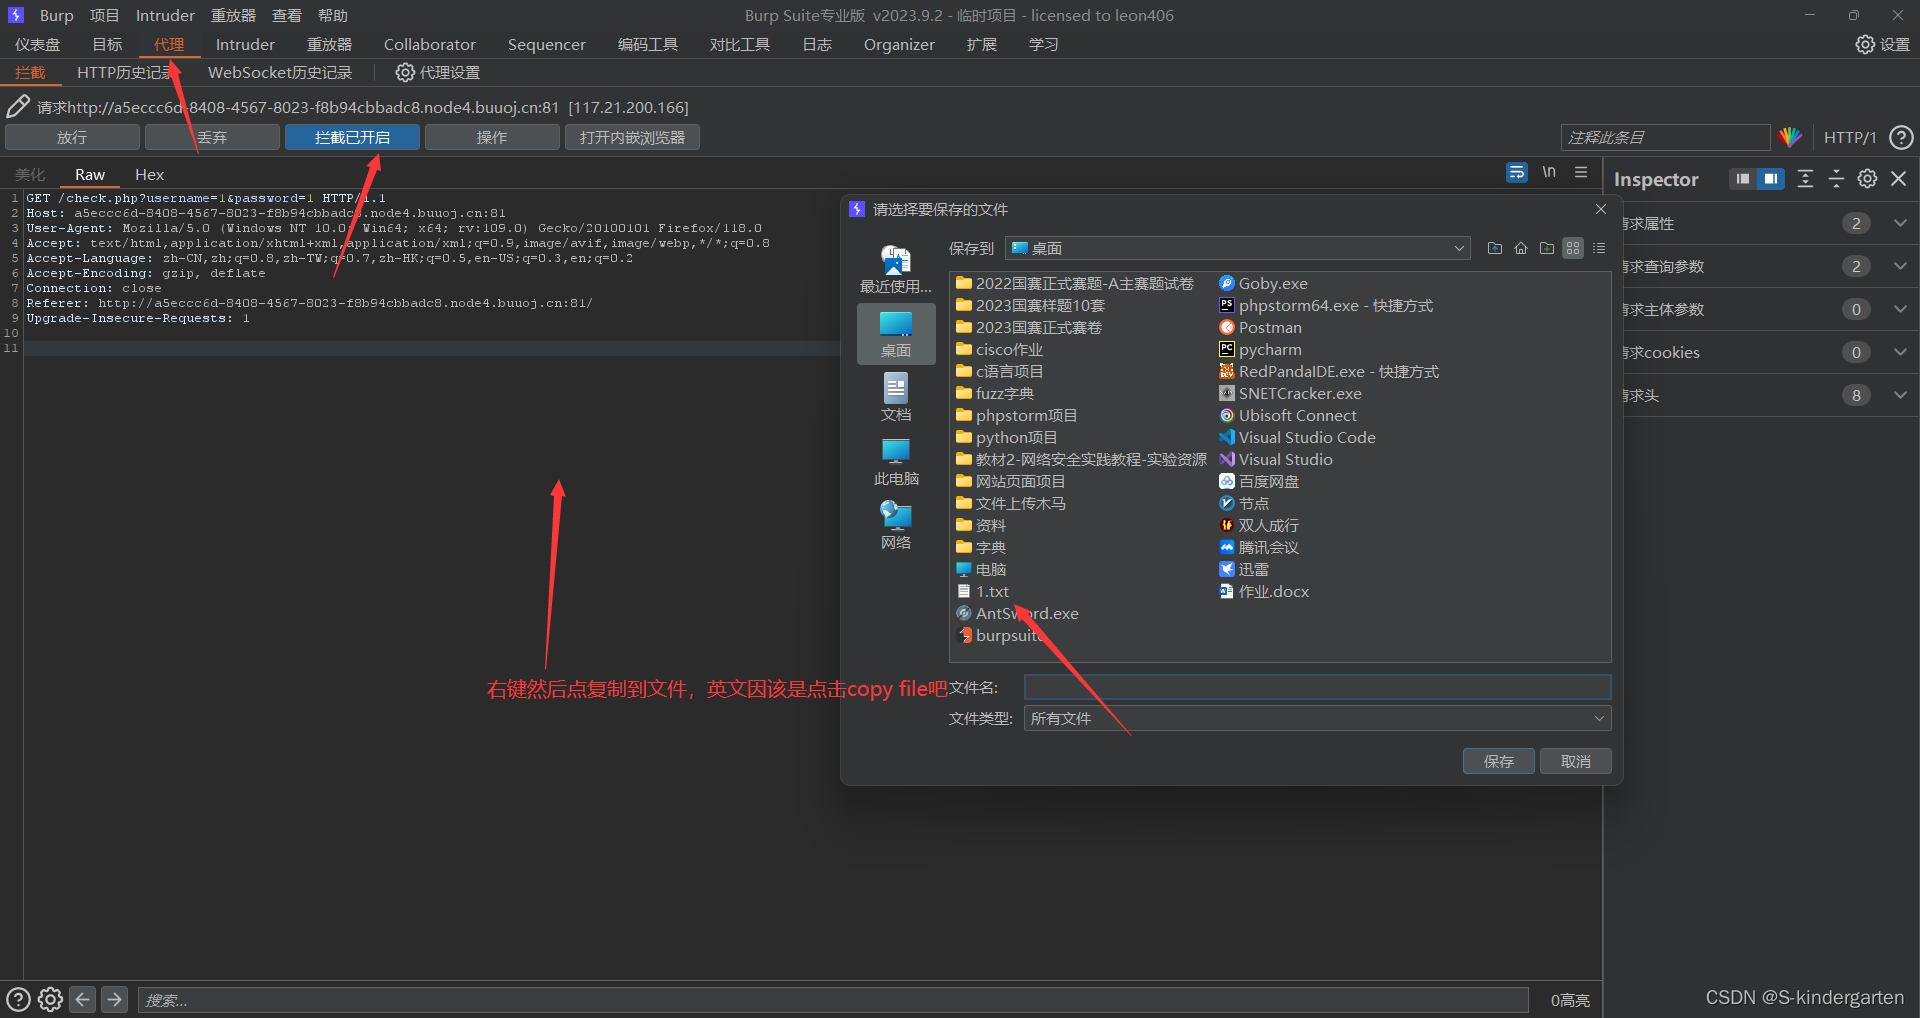Image resolution: width=1920 pixels, height=1018 pixels.
Task: Open the 操作 action menu button
Action: tap(492, 137)
